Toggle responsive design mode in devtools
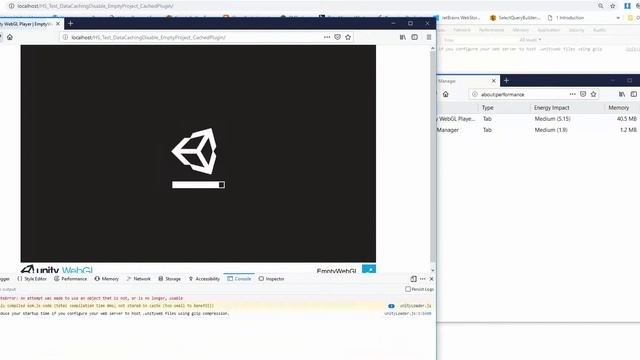The width and height of the screenshot is (640, 360). tap(413, 279)
